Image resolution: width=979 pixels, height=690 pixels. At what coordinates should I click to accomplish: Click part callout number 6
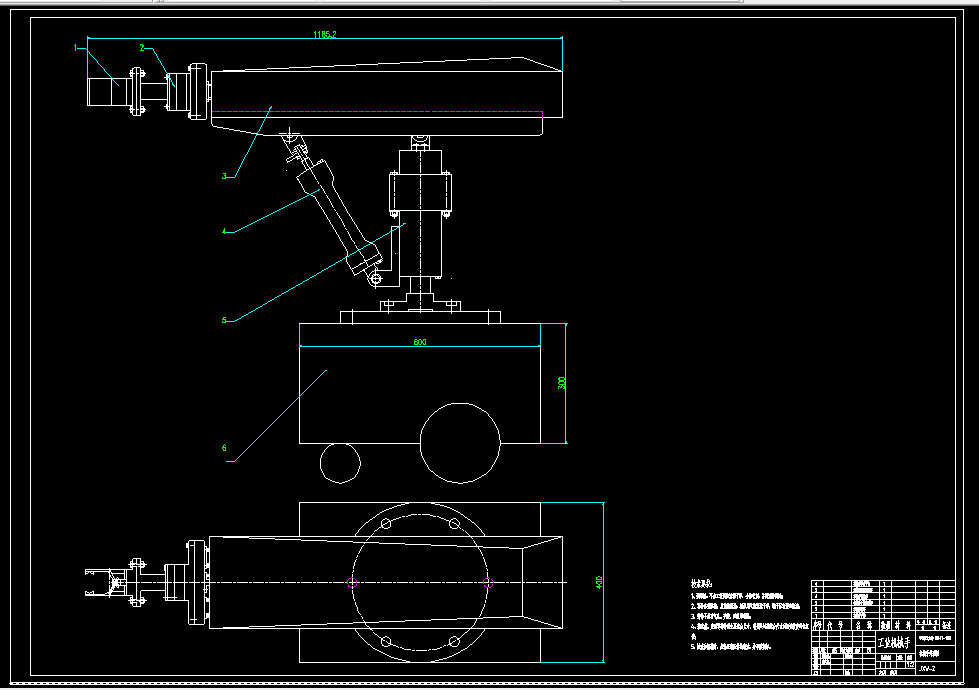(x=224, y=448)
